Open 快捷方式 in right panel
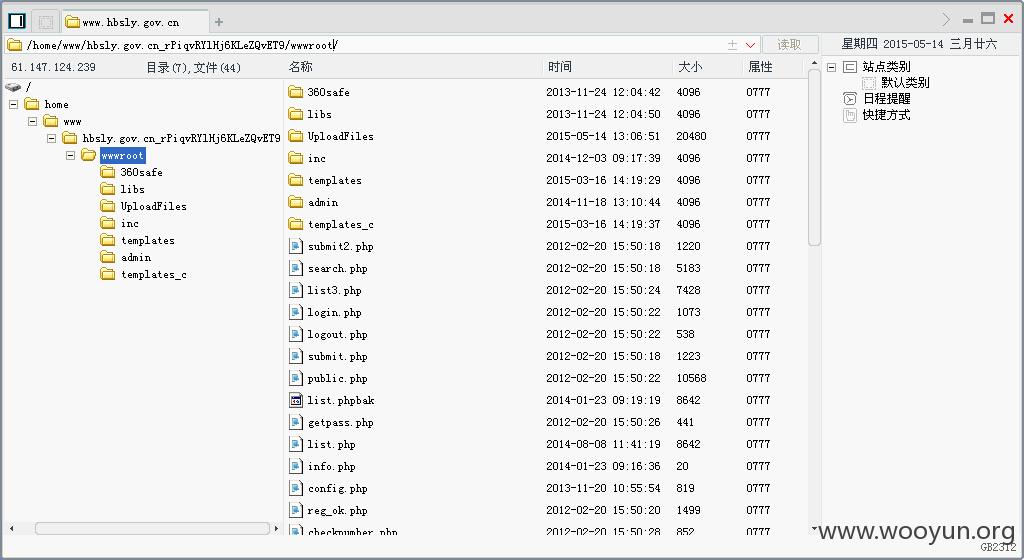This screenshot has width=1024, height=560. 886,115
